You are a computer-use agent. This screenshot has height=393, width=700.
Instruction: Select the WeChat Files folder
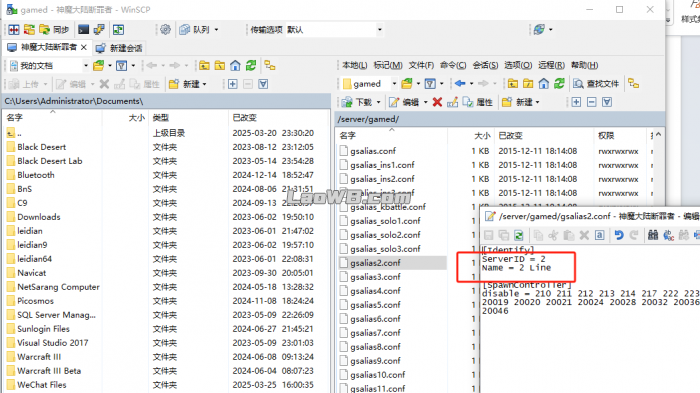(x=42, y=385)
